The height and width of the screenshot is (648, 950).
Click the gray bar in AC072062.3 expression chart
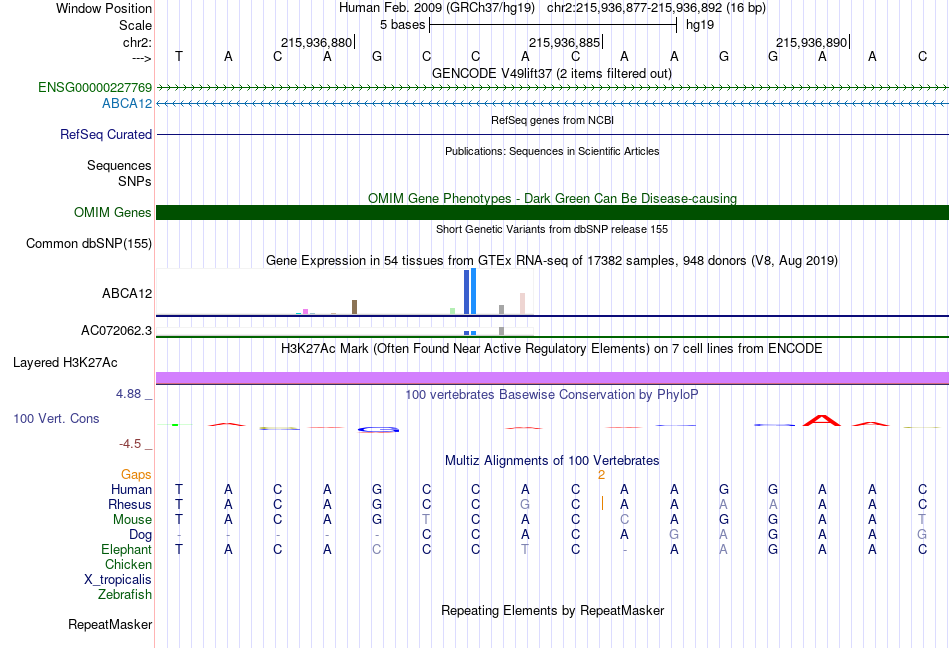point(501,331)
